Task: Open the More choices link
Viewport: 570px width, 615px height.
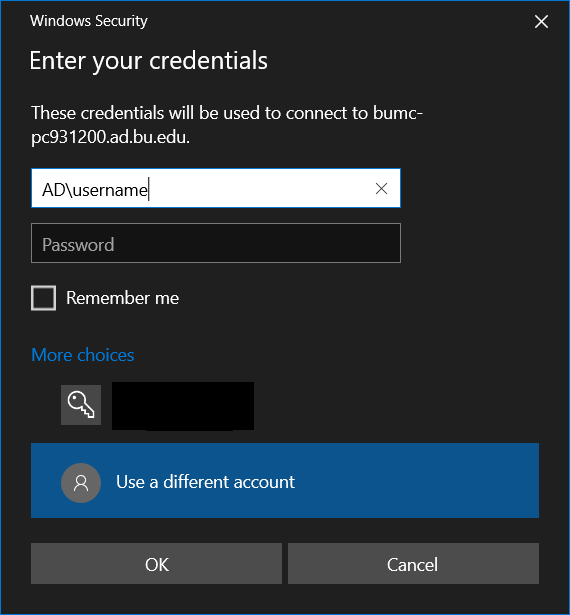Action: click(83, 355)
